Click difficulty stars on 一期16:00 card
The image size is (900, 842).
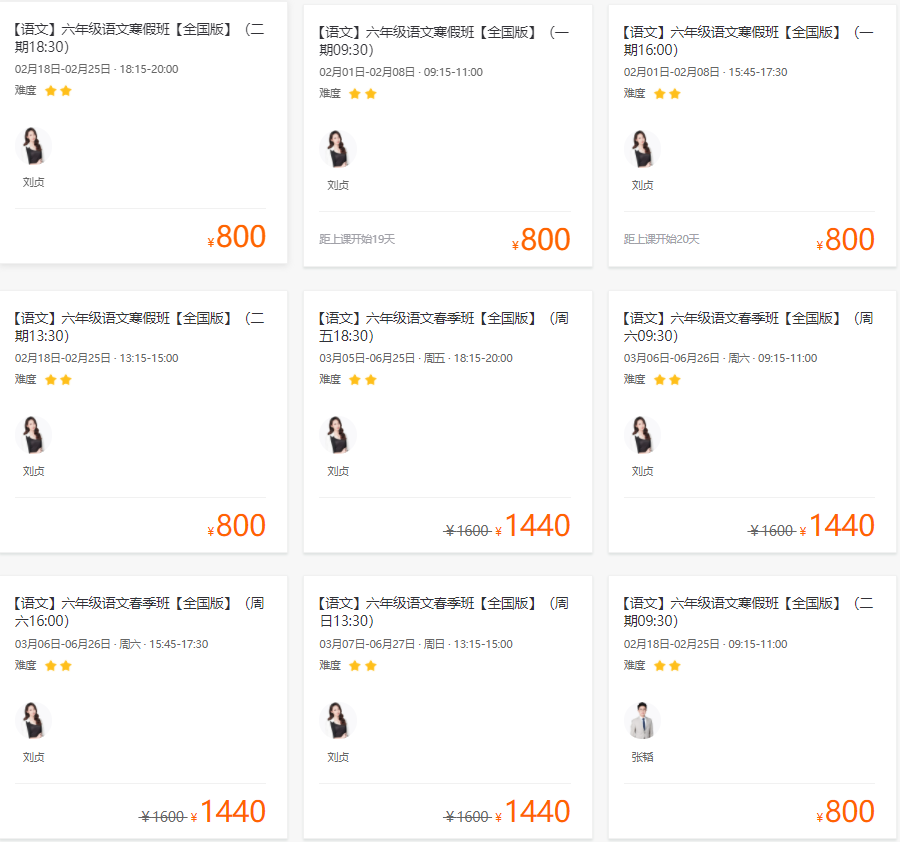coord(667,94)
